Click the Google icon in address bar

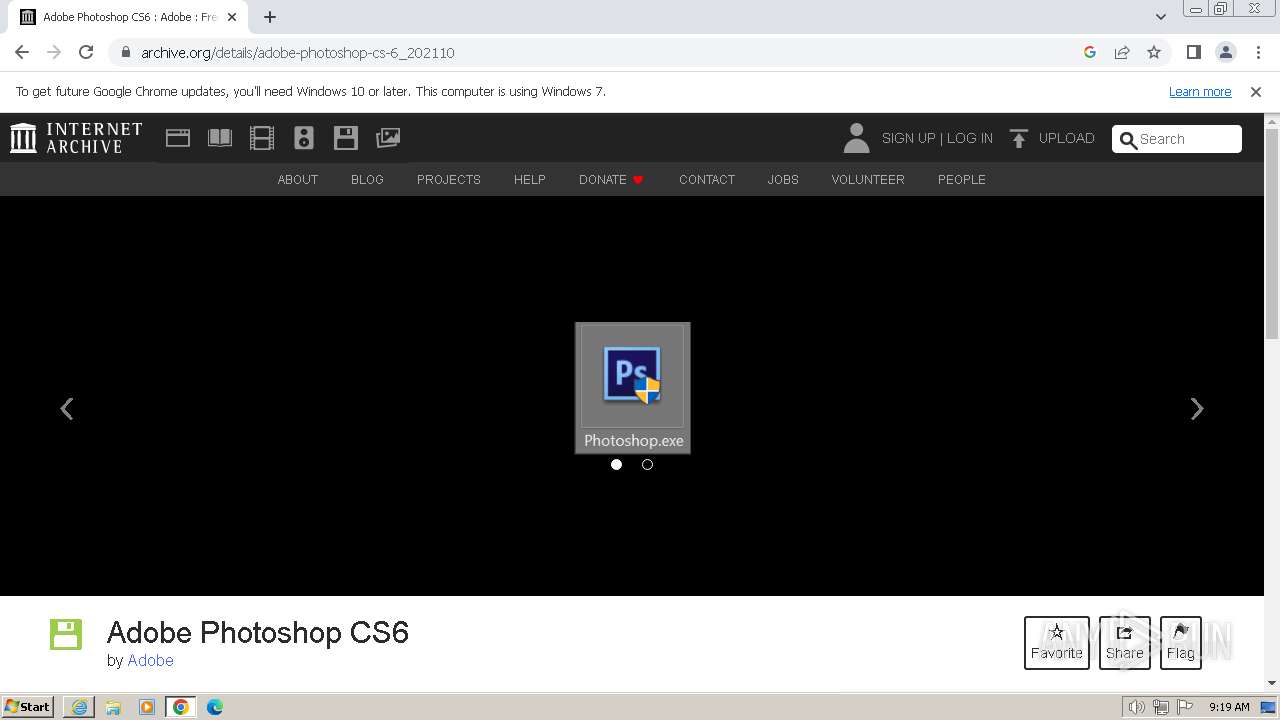(1090, 52)
